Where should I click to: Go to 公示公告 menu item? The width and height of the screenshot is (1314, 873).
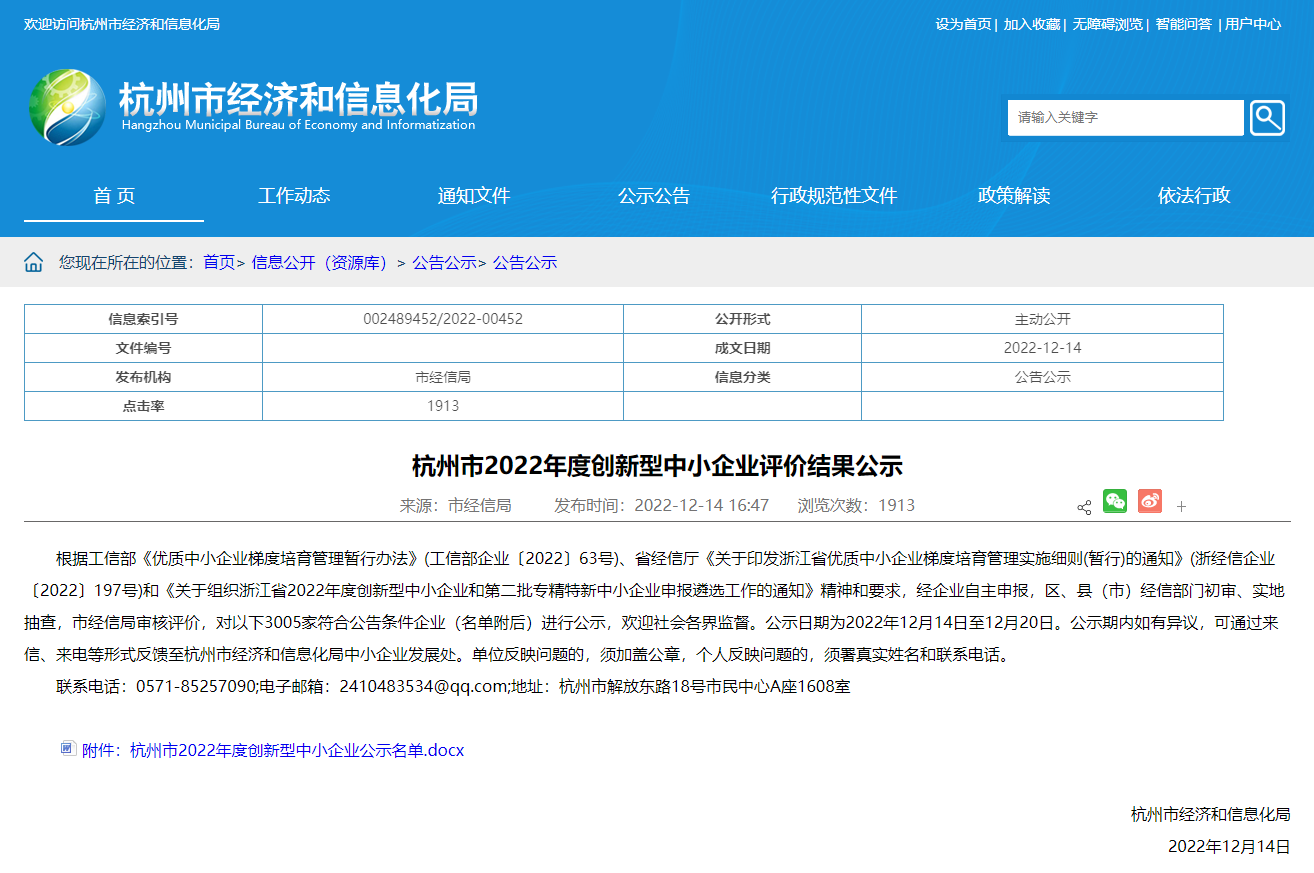pyautogui.click(x=654, y=196)
